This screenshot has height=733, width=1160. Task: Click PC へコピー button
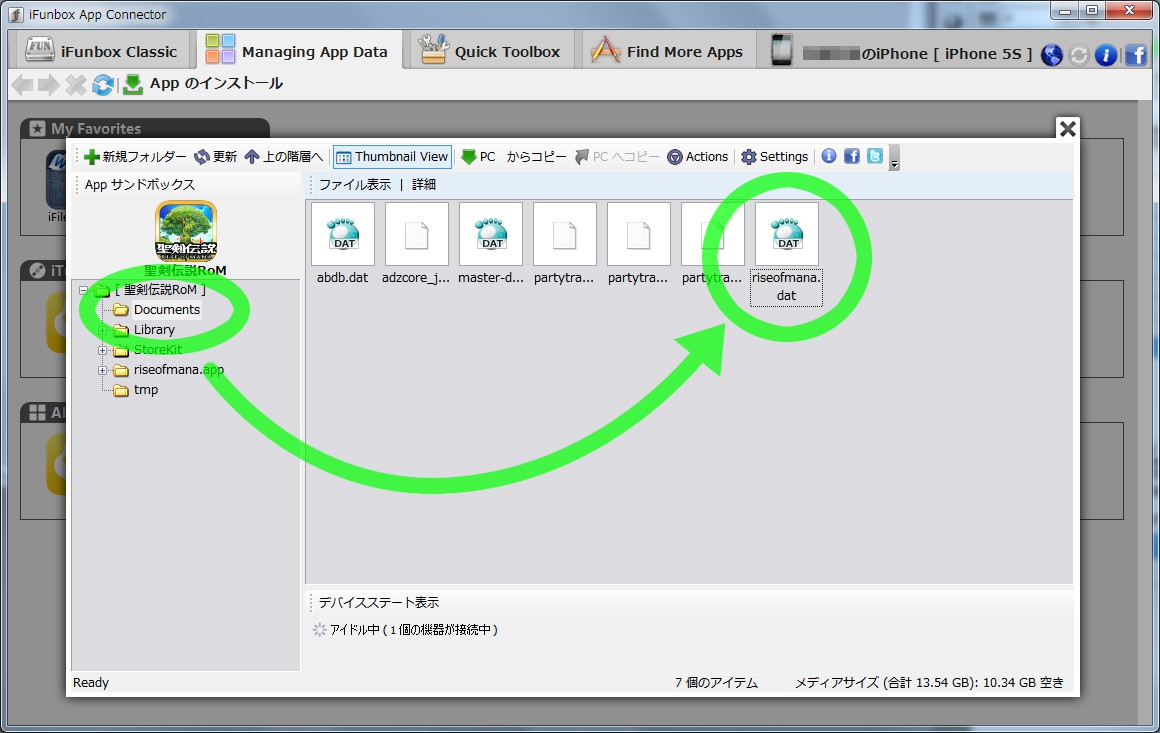[x=617, y=157]
